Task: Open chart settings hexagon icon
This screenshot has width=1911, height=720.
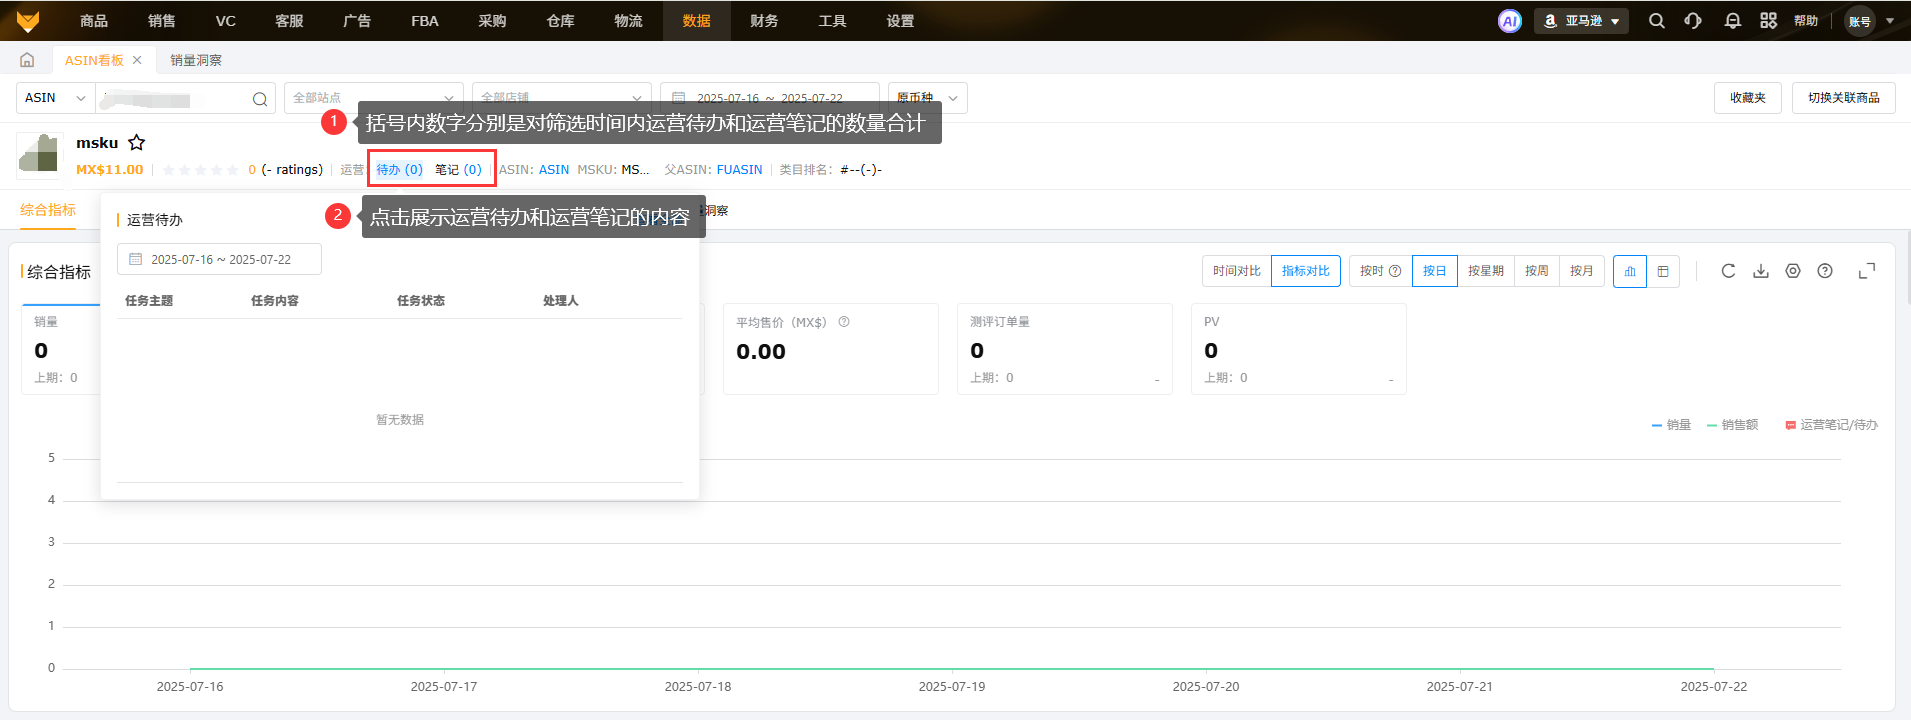Action: click(1793, 271)
